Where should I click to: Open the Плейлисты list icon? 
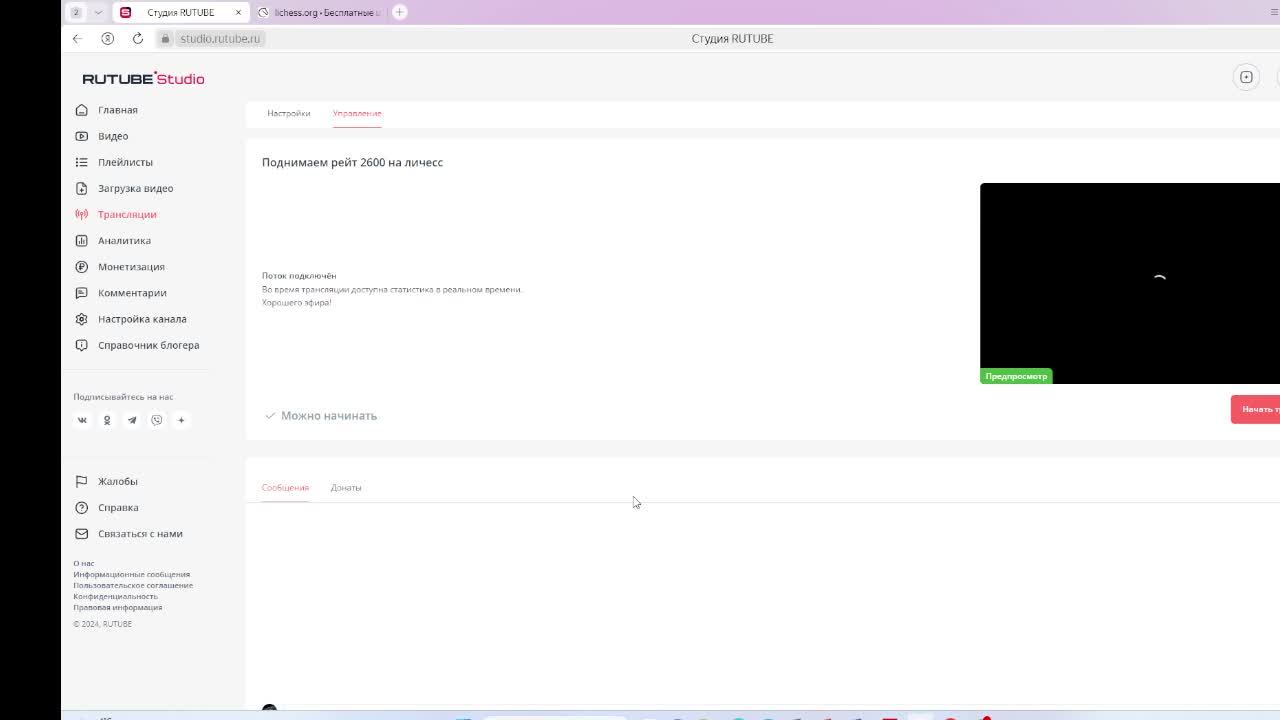tap(82, 162)
